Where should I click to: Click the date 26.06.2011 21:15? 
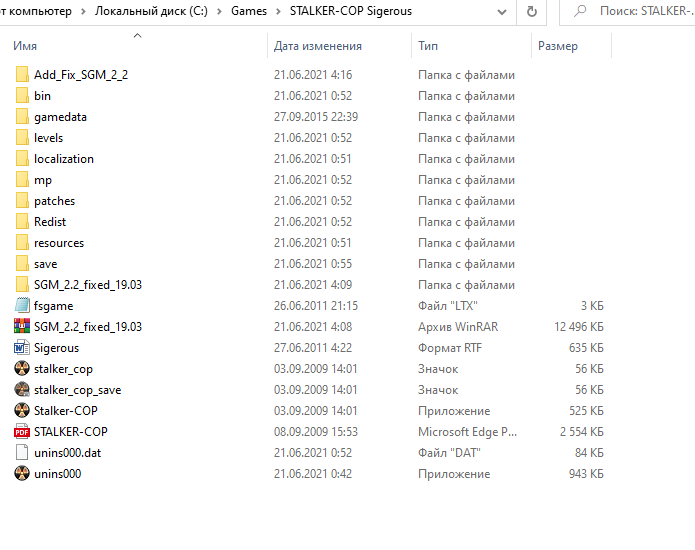click(x=316, y=305)
